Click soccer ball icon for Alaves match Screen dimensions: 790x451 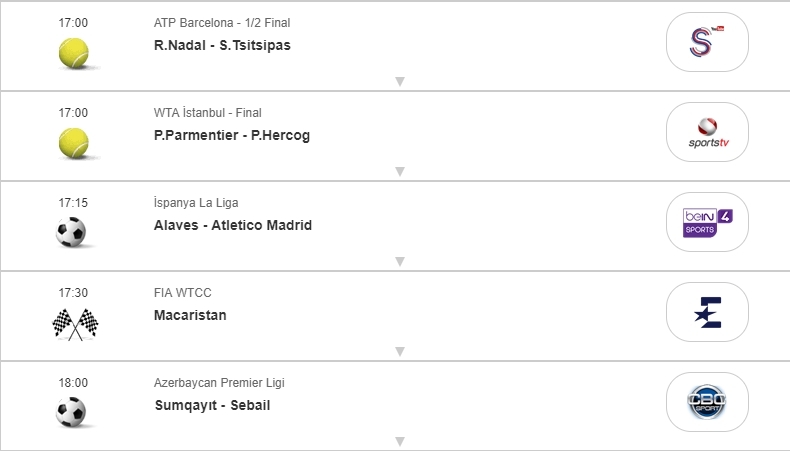(x=72, y=232)
